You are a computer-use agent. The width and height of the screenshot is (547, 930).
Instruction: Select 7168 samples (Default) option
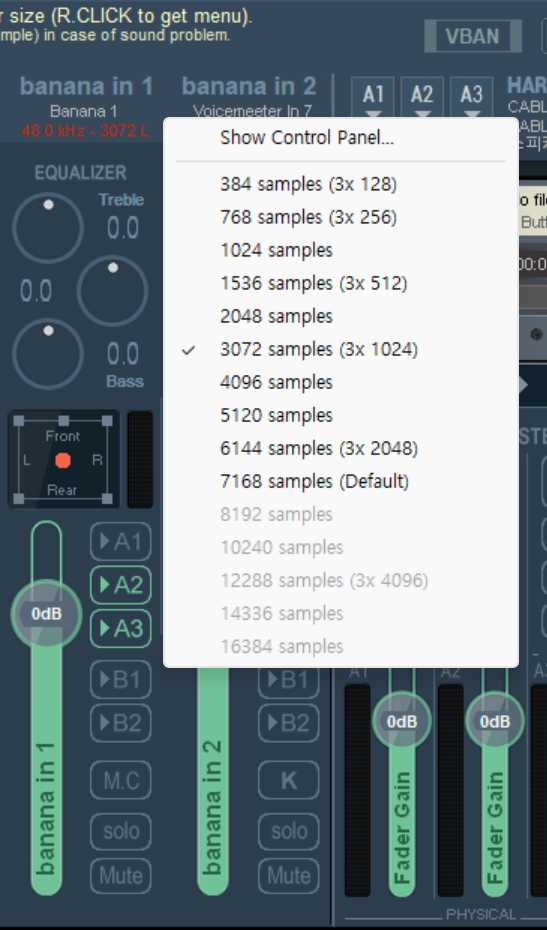[x=341, y=481]
